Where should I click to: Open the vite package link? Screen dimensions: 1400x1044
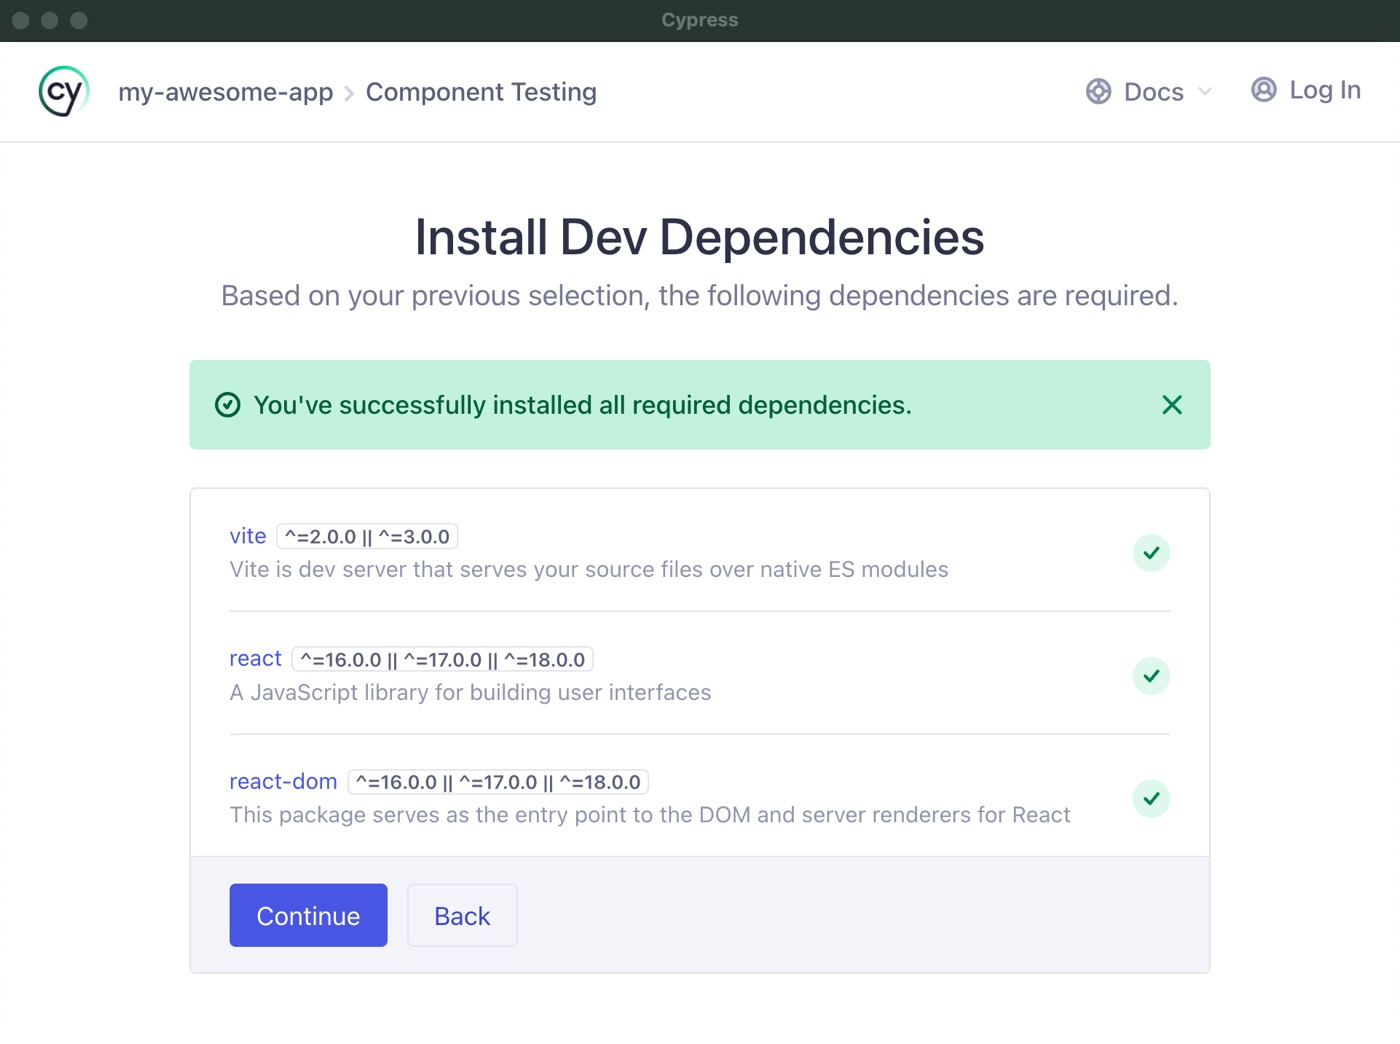click(248, 536)
